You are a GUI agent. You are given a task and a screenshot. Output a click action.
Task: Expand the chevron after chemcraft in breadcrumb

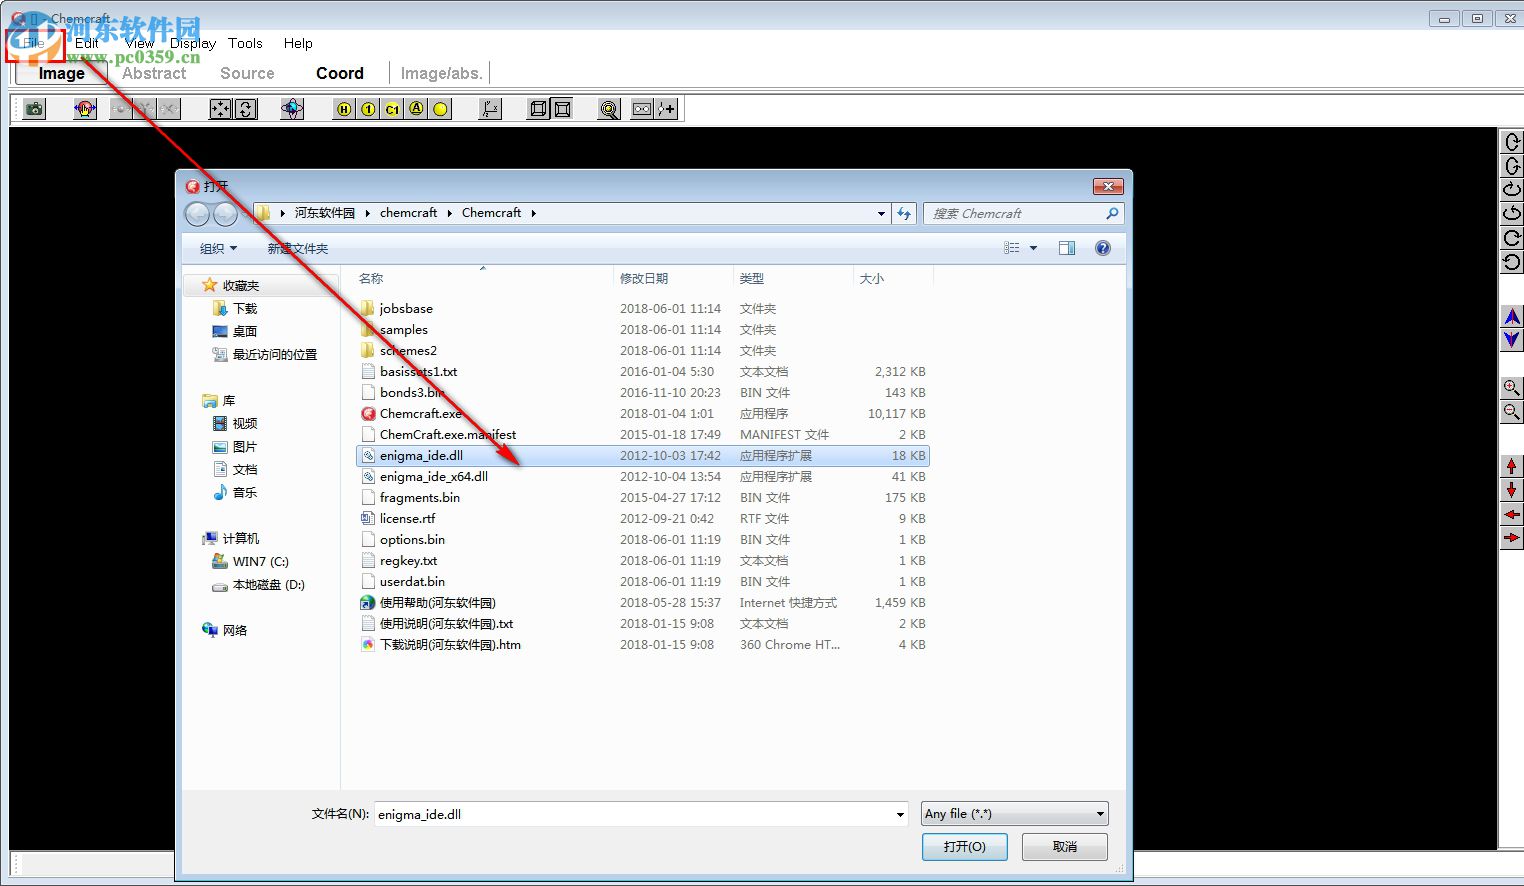pyautogui.click(x=449, y=213)
